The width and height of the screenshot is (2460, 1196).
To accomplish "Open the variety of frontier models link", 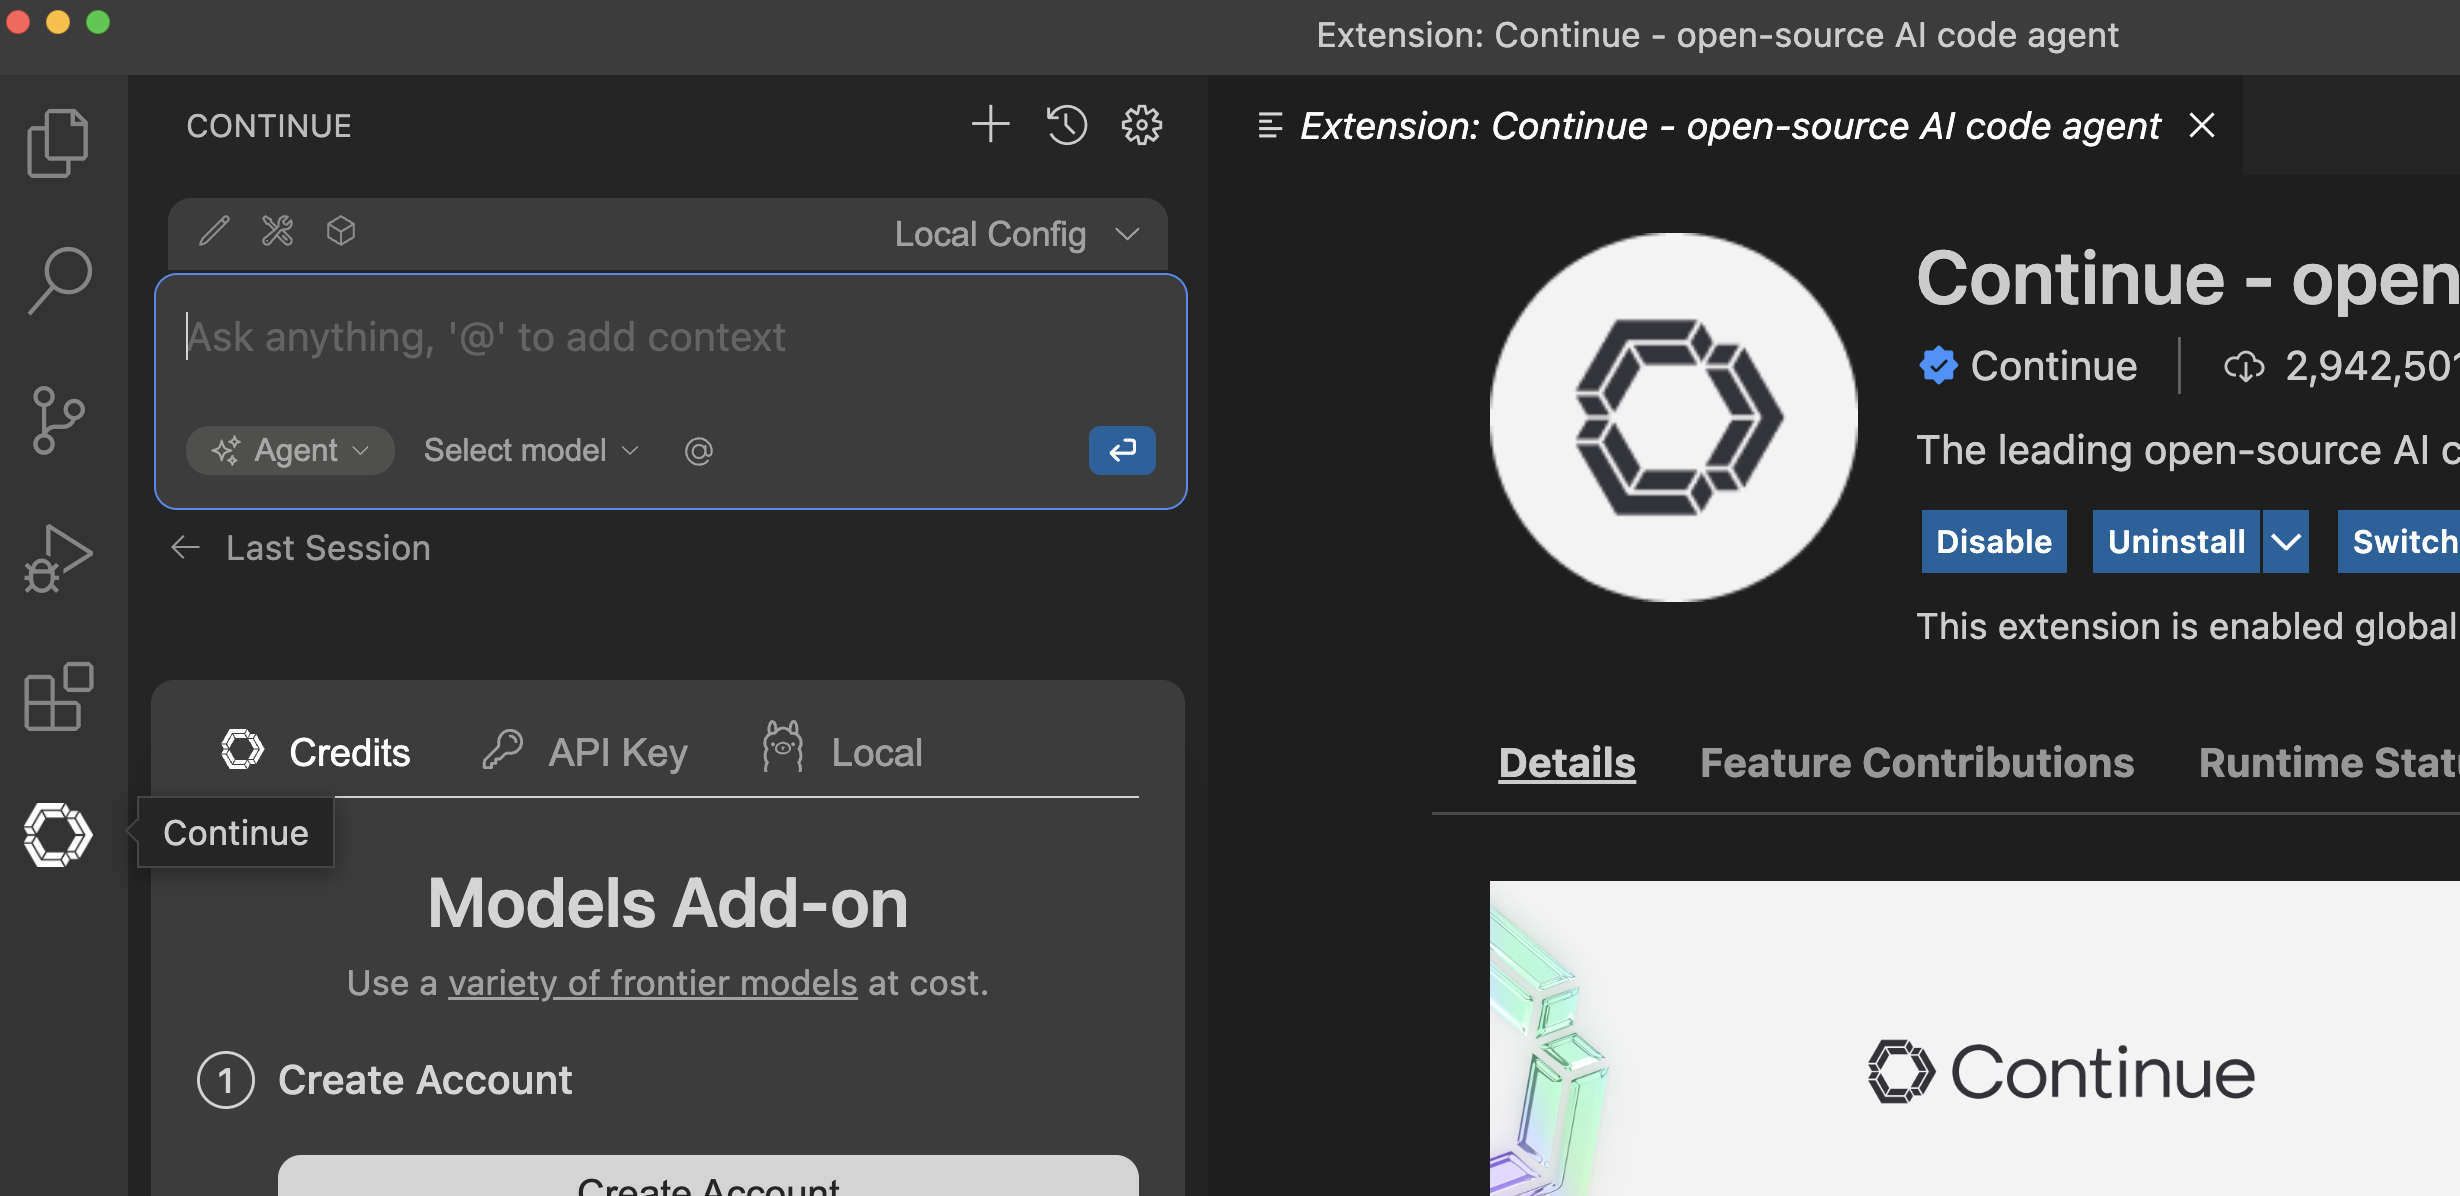I will 653,982.
